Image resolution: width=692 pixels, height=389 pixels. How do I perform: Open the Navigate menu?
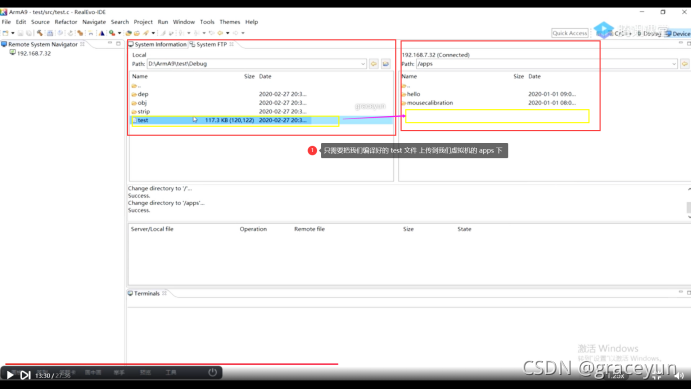tap(94, 22)
